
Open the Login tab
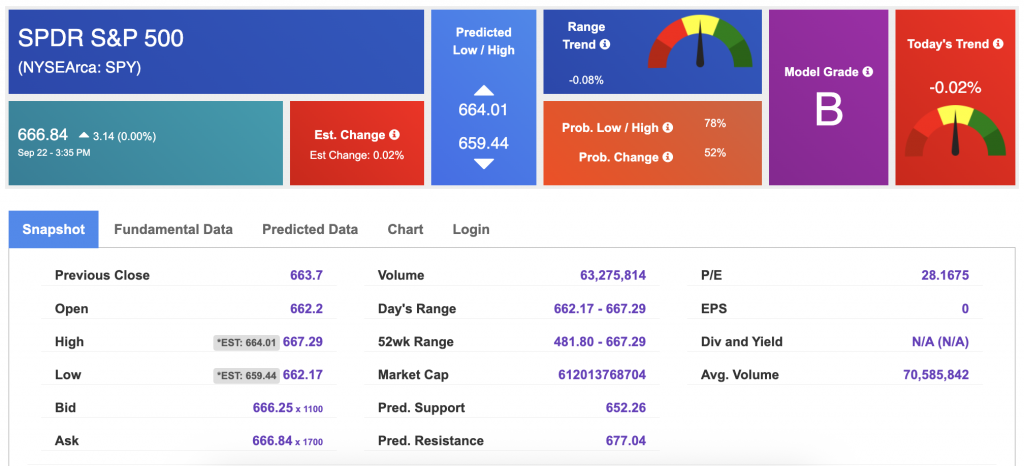(x=471, y=229)
